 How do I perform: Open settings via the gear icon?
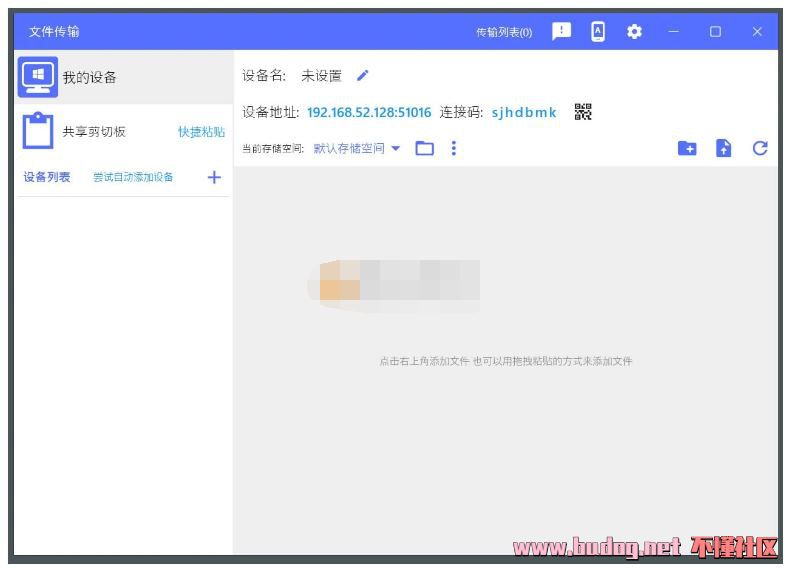(x=634, y=31)
